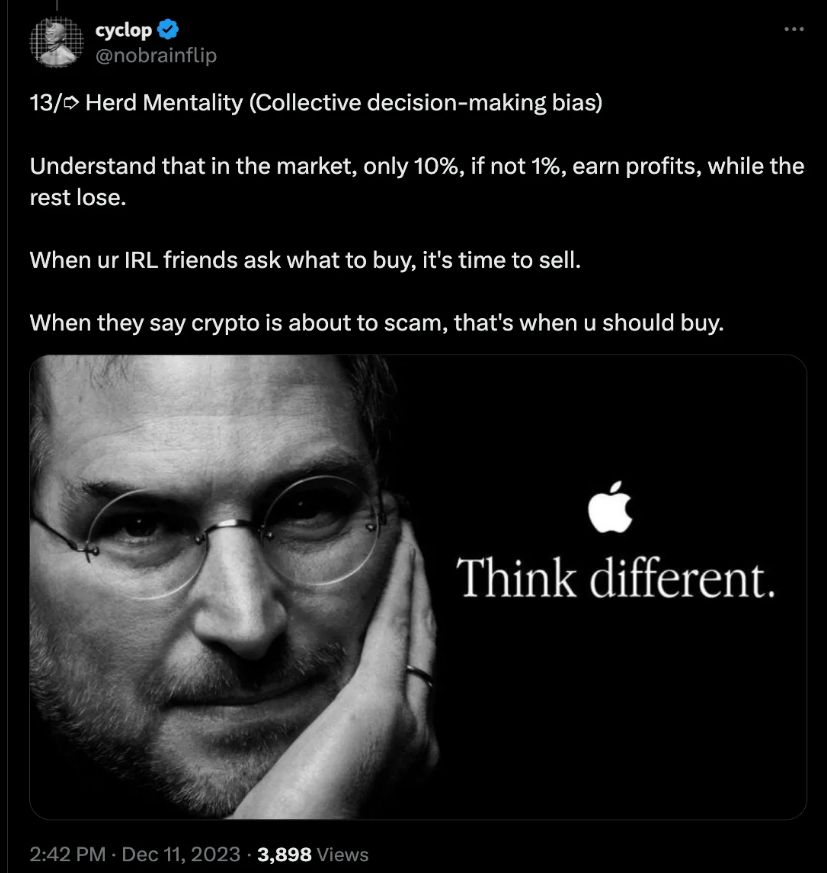Image resolution: width=827 pixels, height=873 pixels.
Task: Open the 2:42 PM timestamp link
Action: [67, 854]
